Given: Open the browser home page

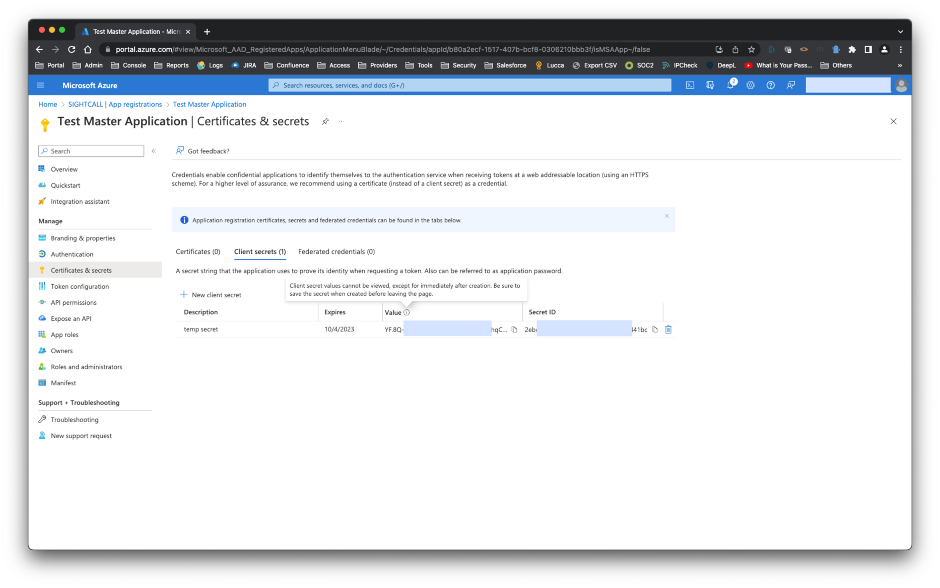Looking at the screenshot, I should pyautogui.click(x=88, y=49).
